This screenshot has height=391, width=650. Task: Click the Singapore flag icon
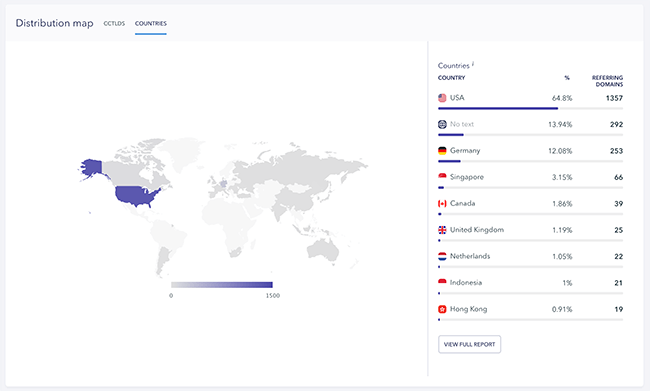point(442,177)
